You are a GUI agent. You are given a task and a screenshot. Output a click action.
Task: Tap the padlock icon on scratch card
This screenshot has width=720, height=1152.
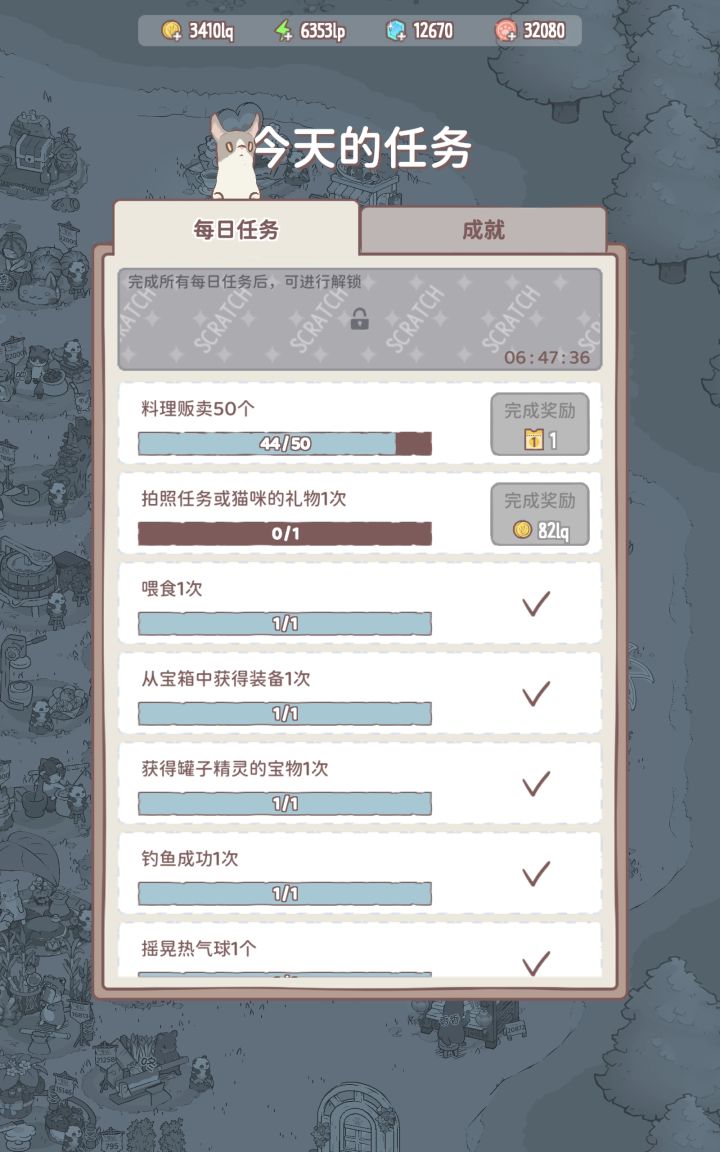(360, 319)
